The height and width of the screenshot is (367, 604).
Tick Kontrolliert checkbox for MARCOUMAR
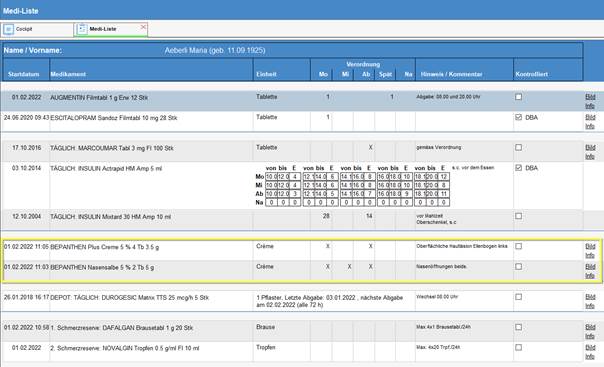518,147
